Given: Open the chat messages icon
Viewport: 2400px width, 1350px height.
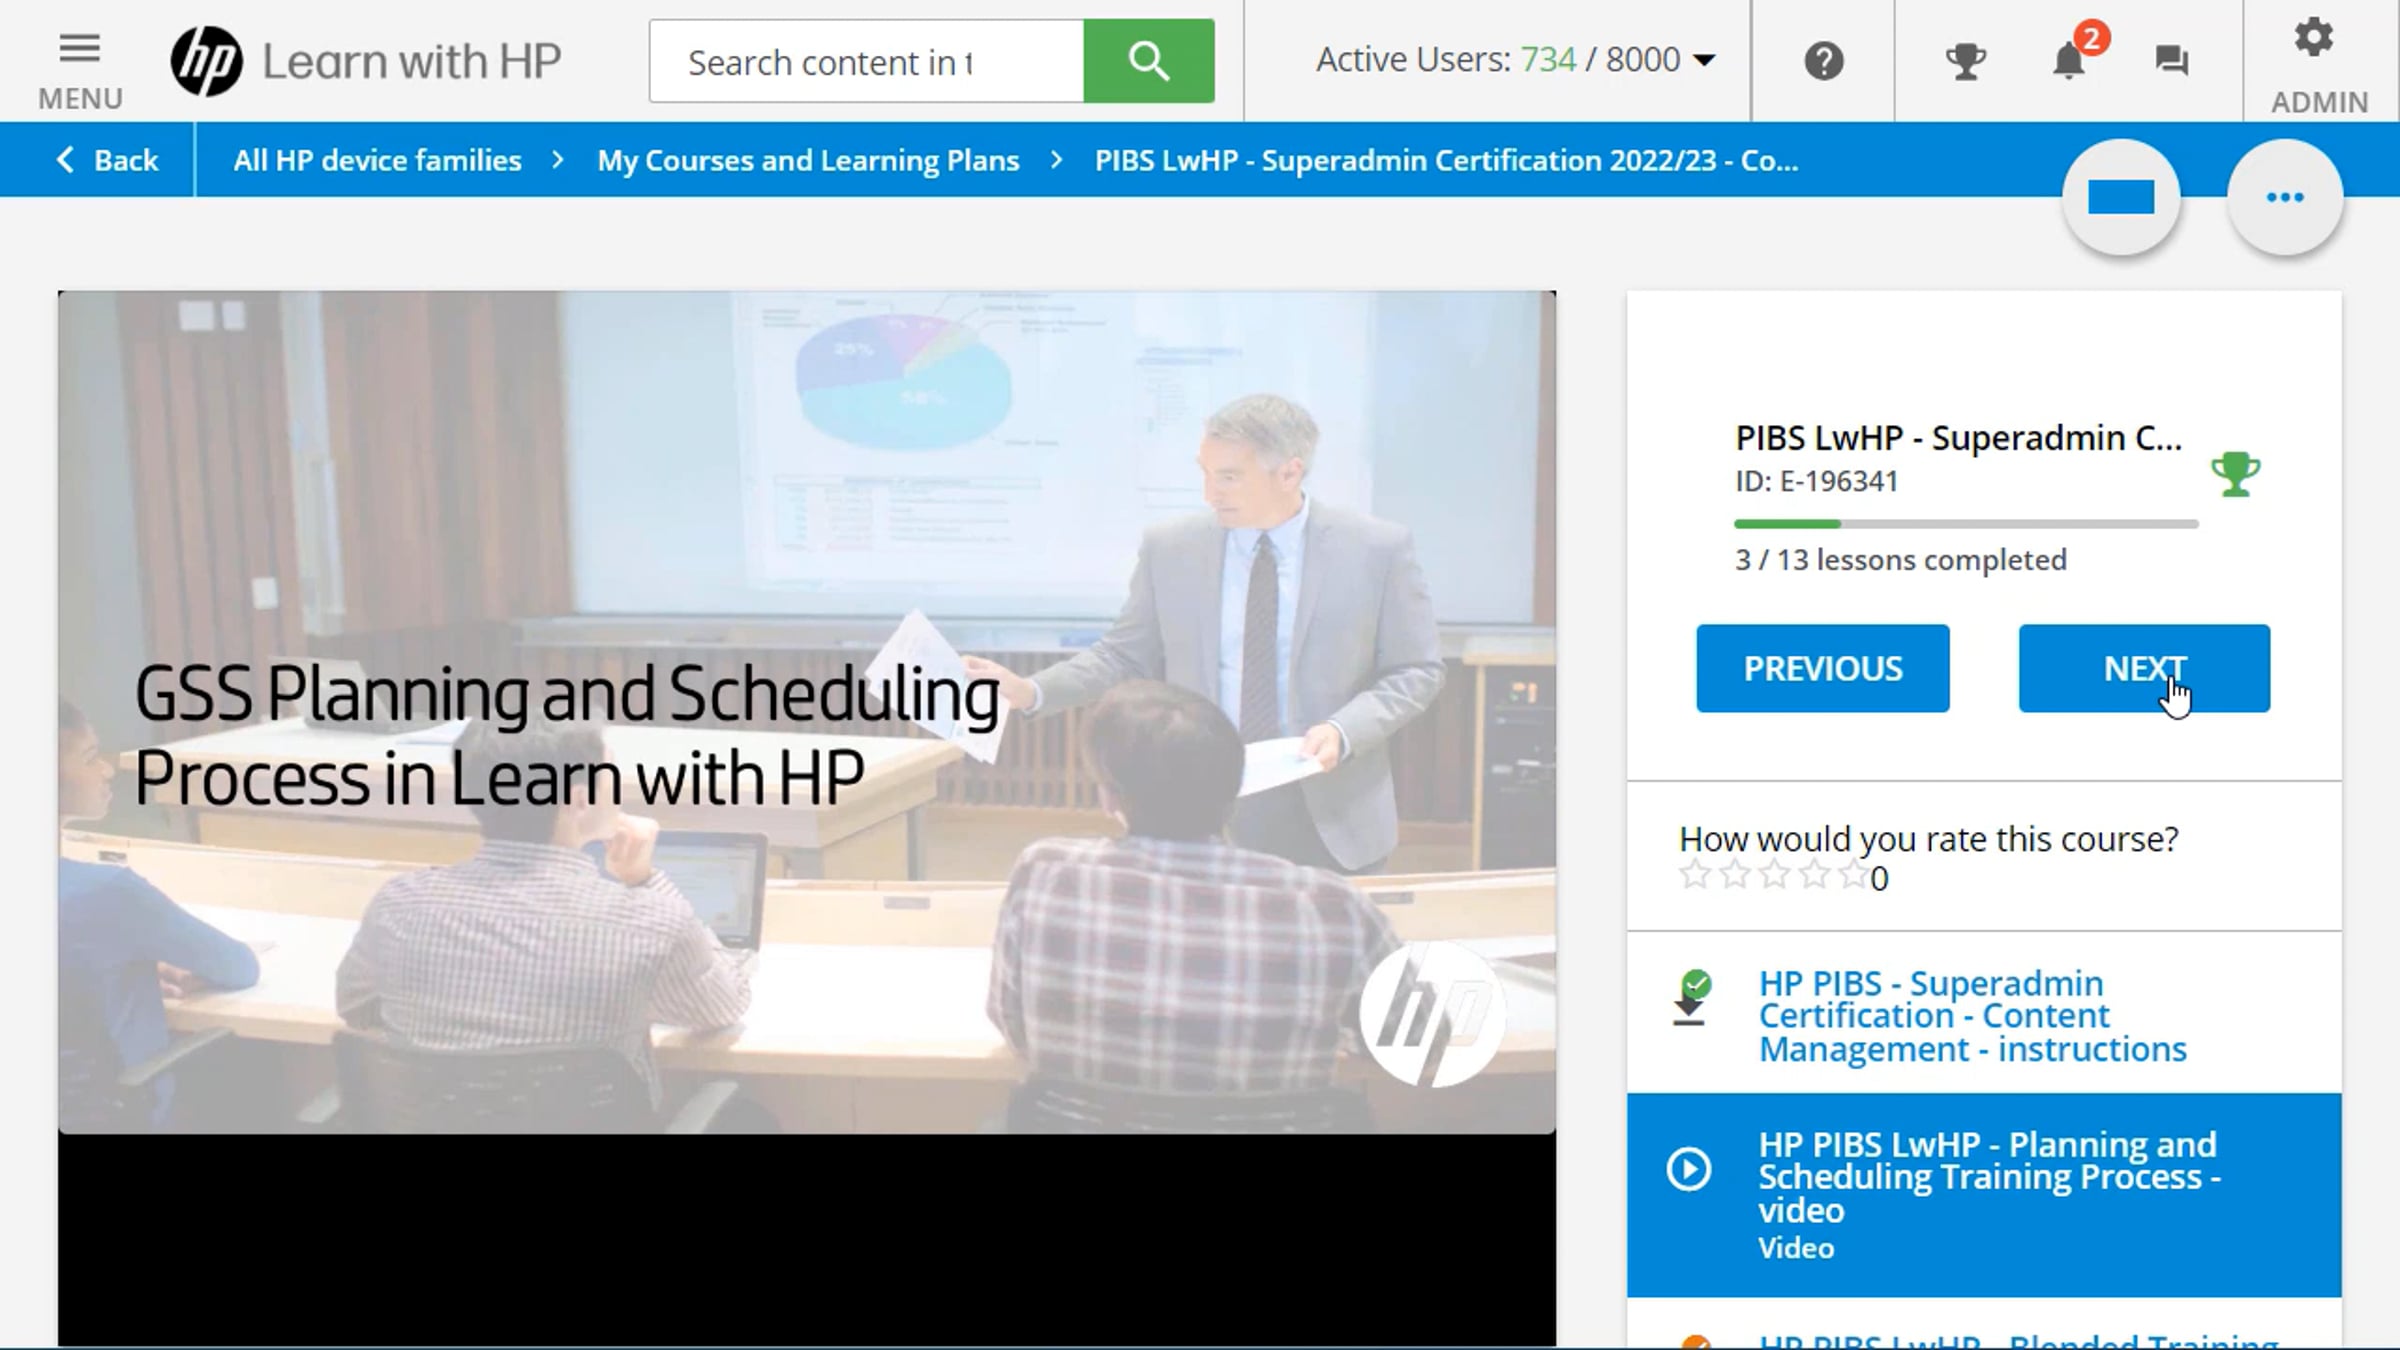Looking at the screenshot, I should point(2171,61).
